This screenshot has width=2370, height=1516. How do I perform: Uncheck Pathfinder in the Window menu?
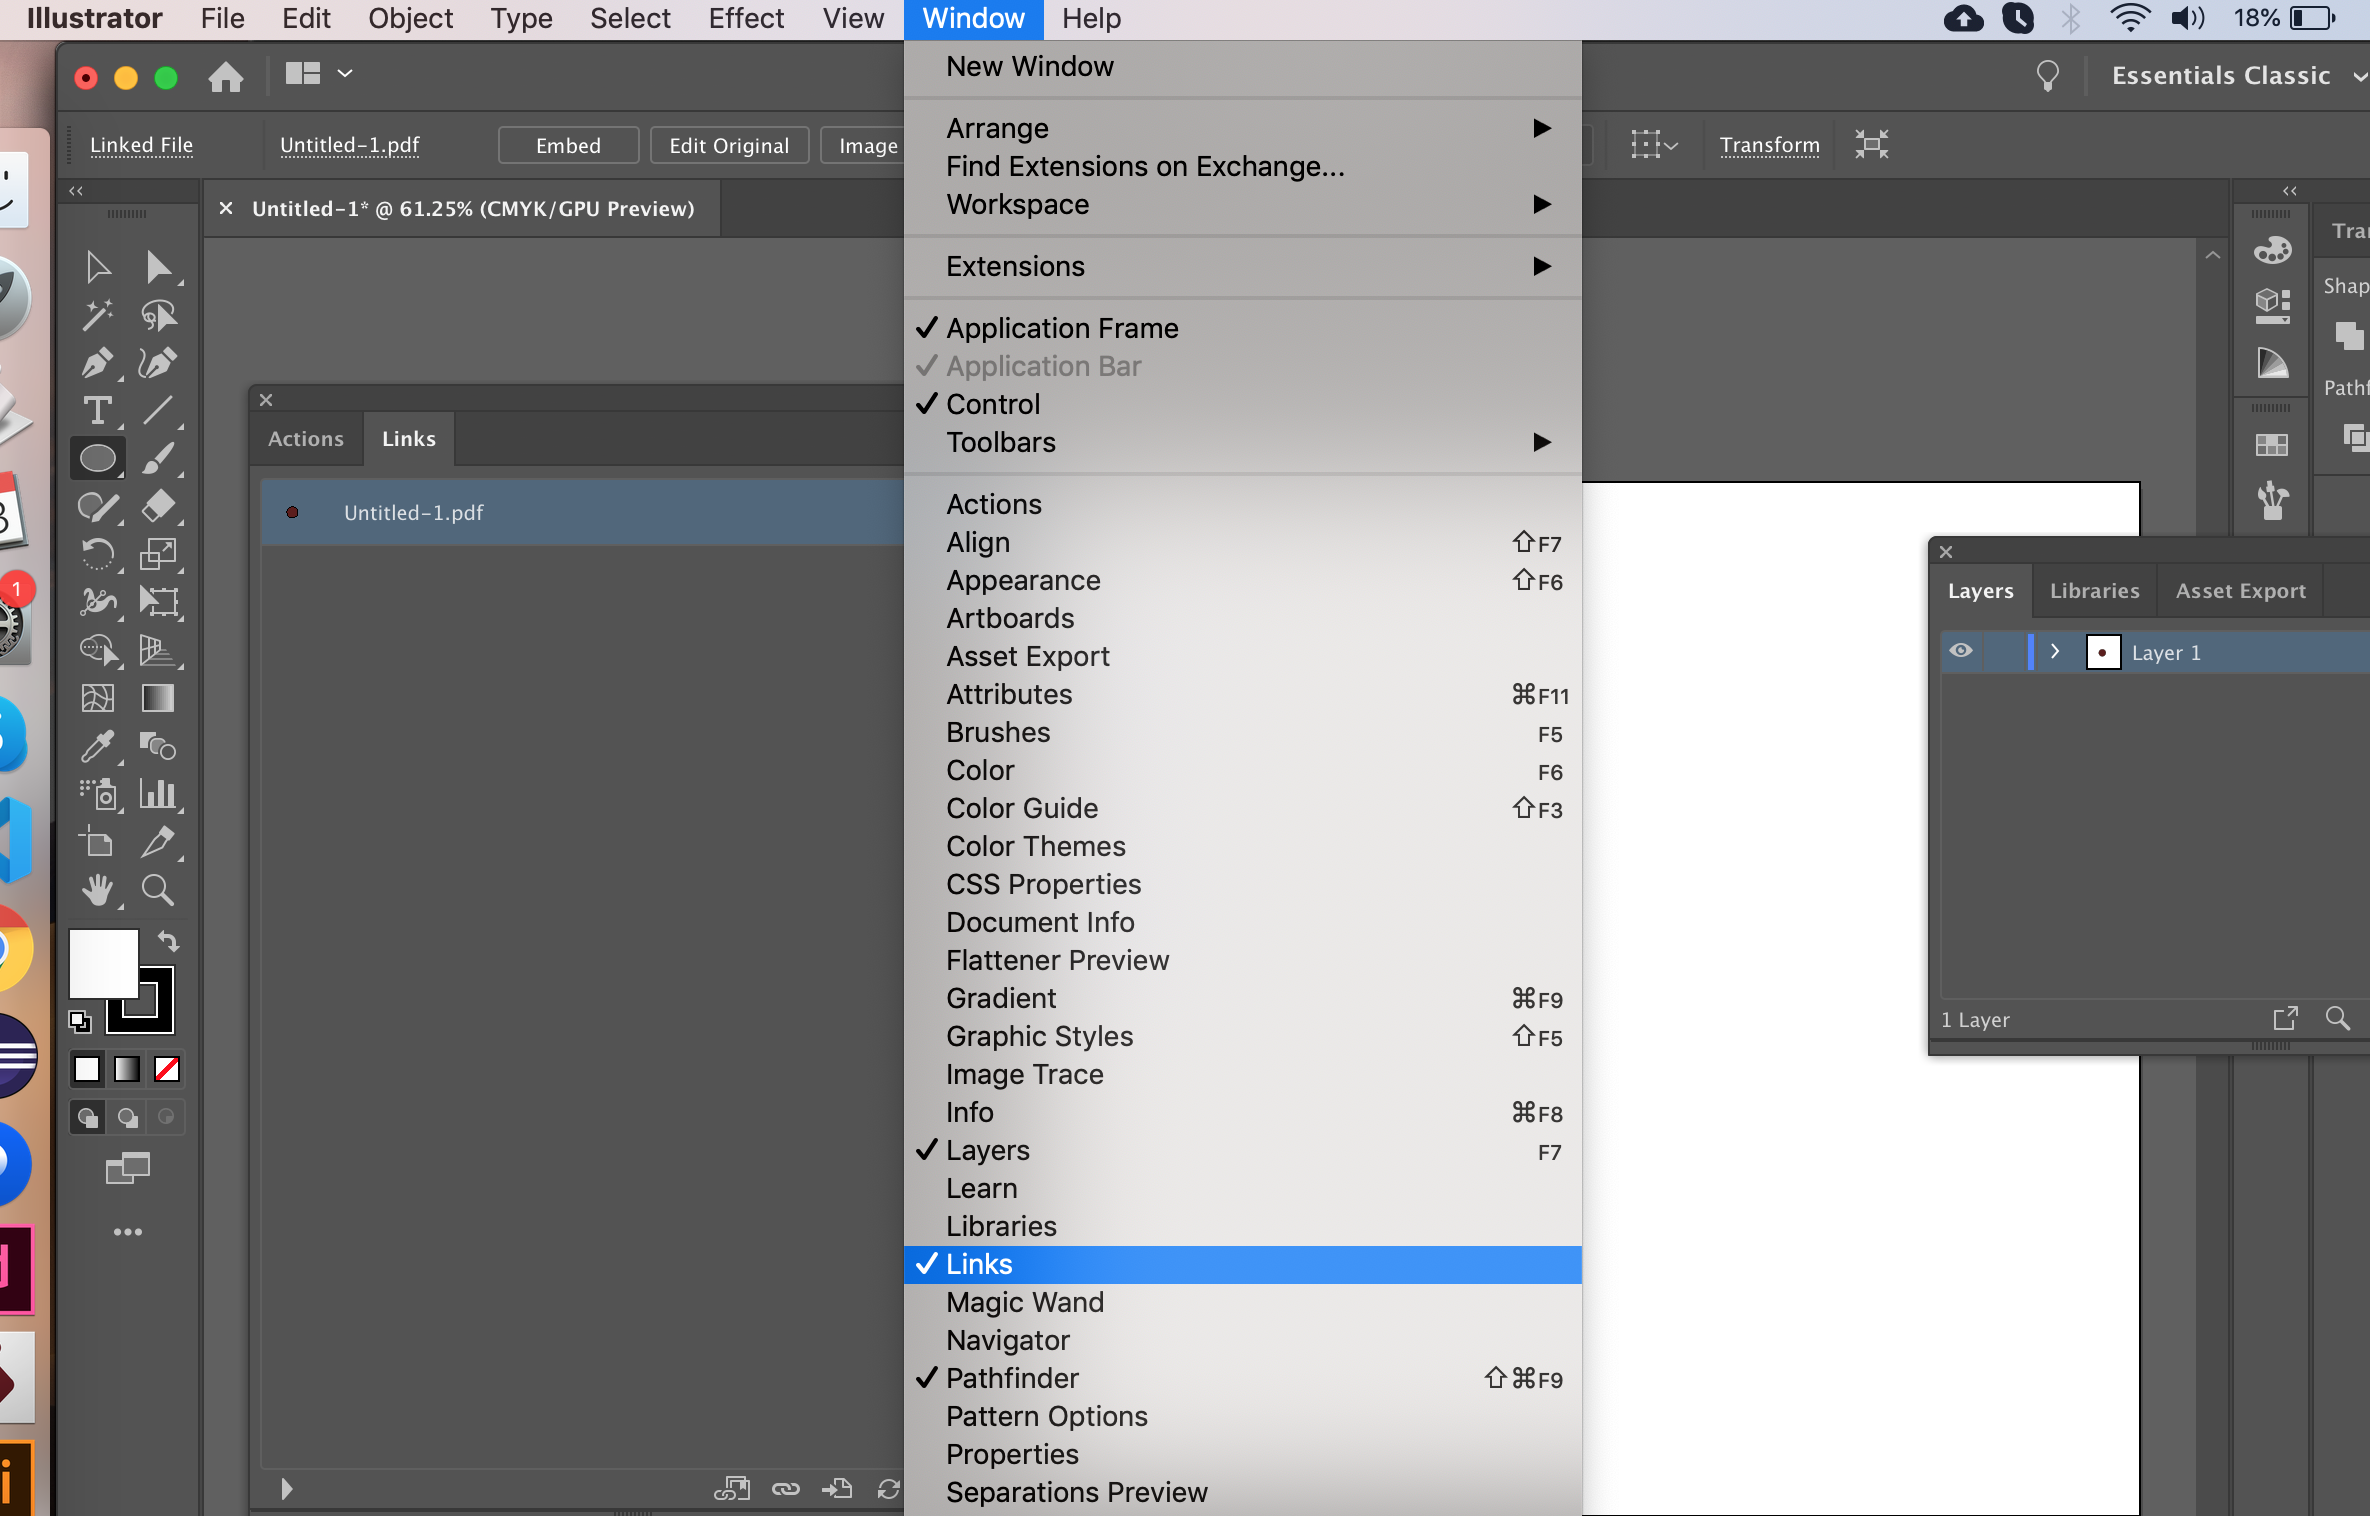tap(1012, 1378)
